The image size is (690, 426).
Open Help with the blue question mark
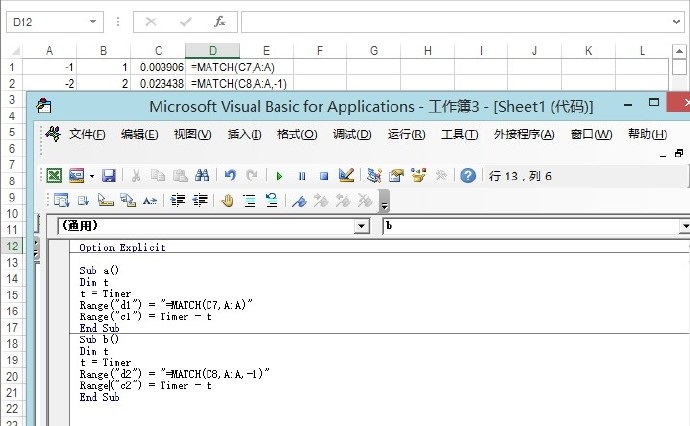pos(468,176)
